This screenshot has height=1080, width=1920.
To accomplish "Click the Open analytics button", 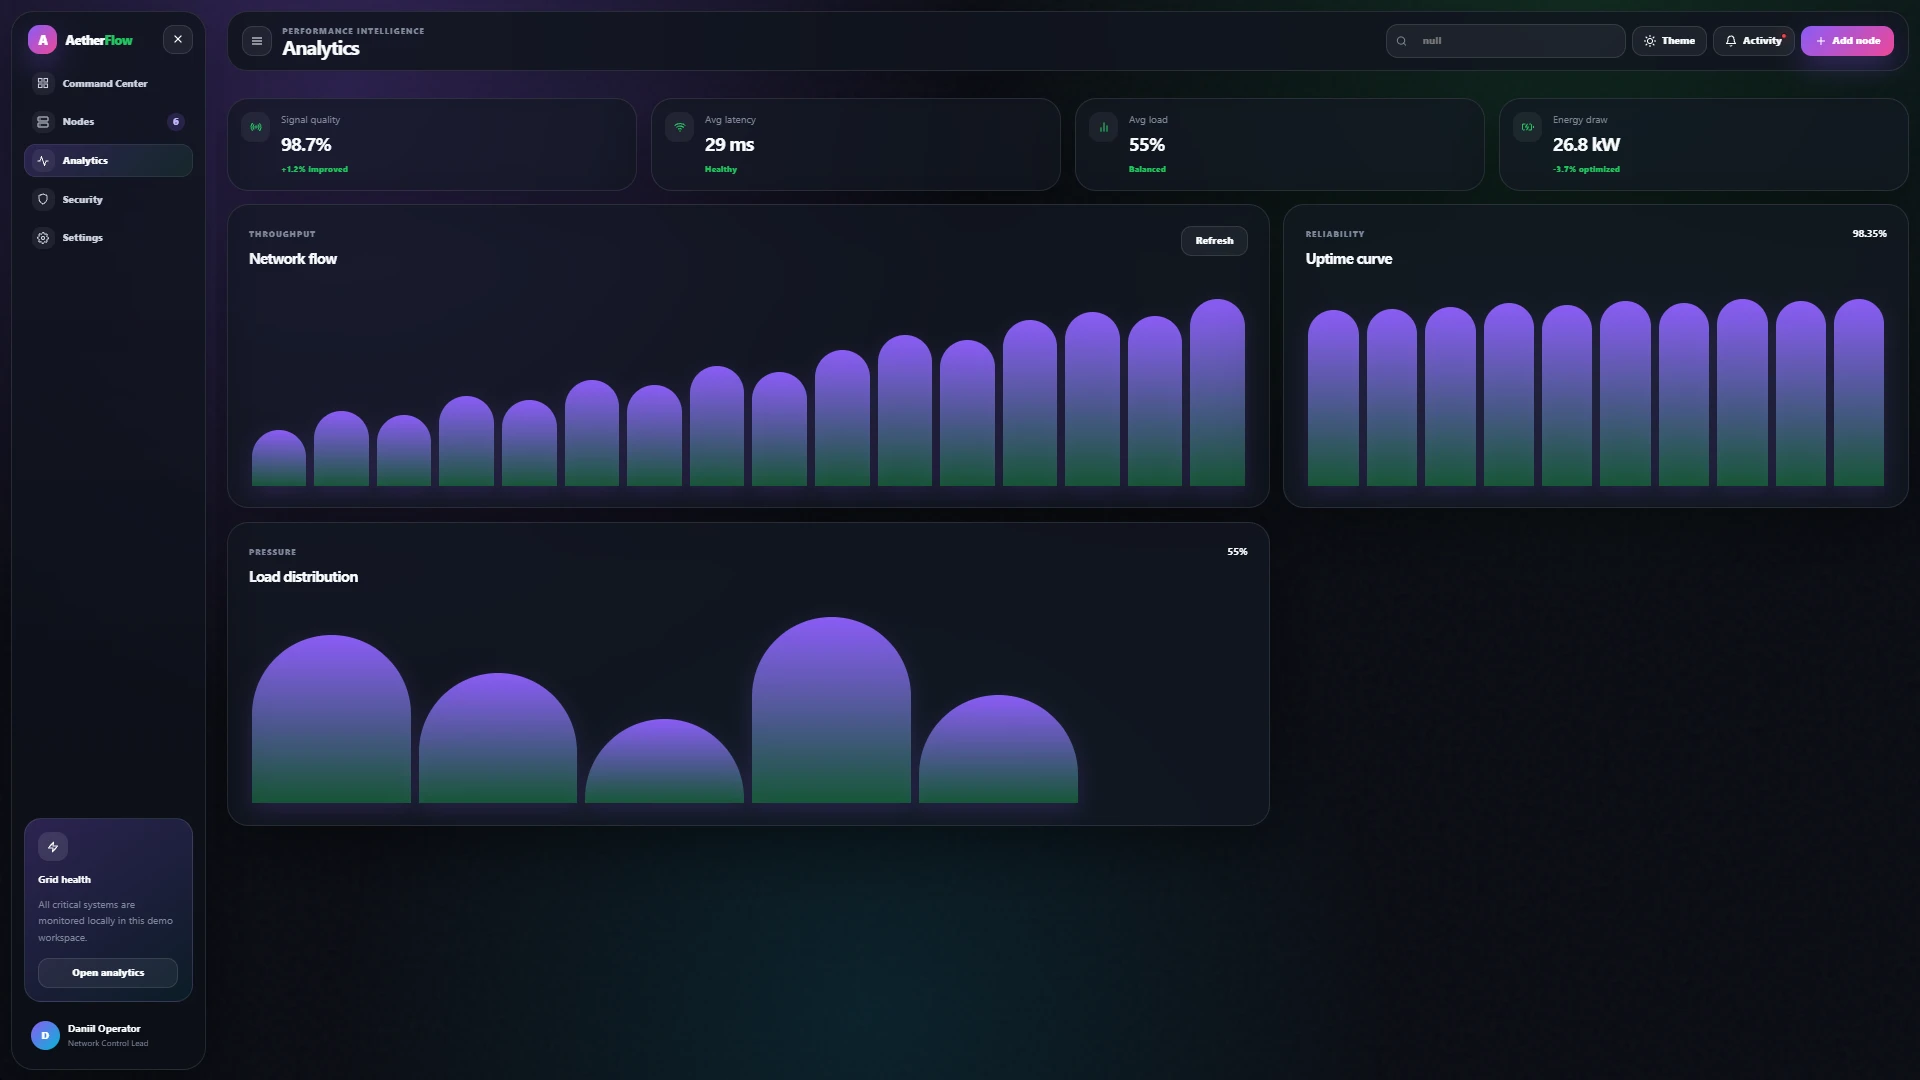I will pyautogui.click(x=108, y=973).
